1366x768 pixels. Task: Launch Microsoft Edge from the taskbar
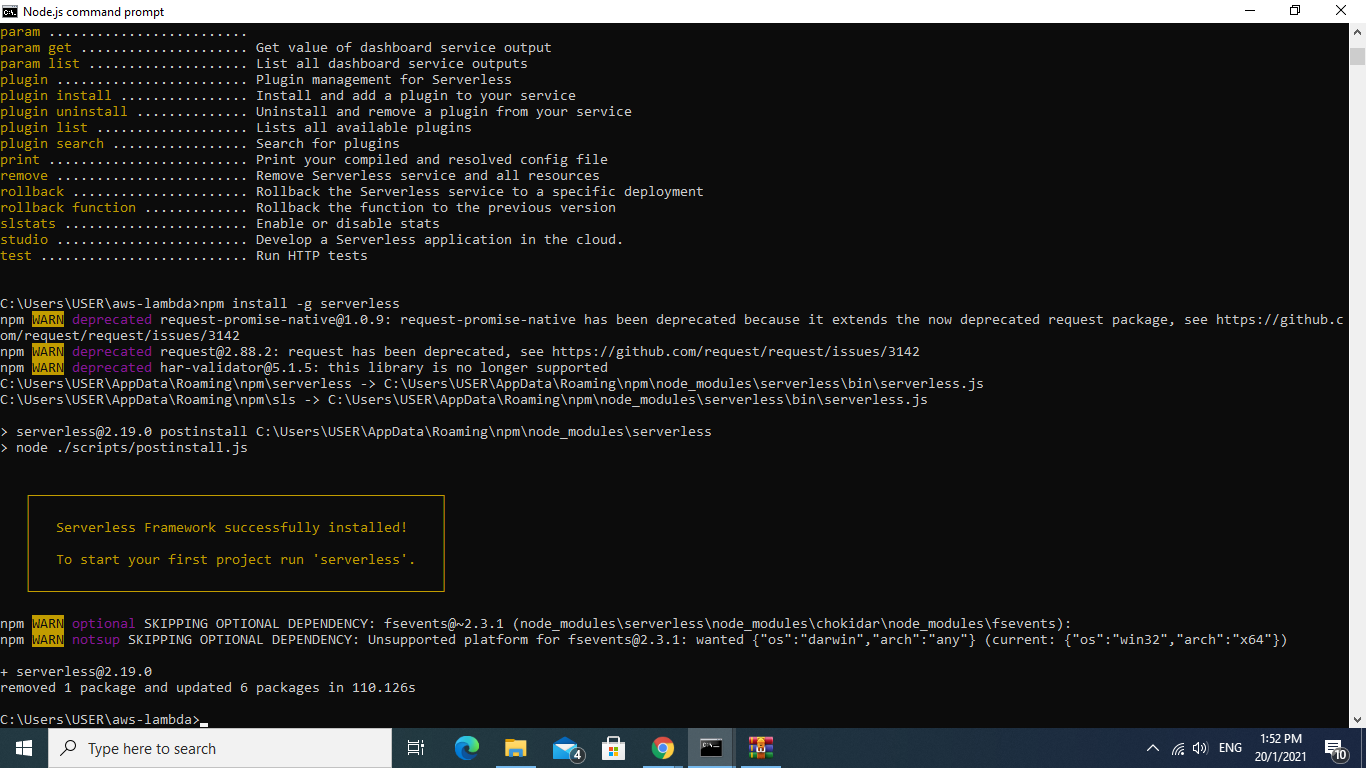point(467,748)
